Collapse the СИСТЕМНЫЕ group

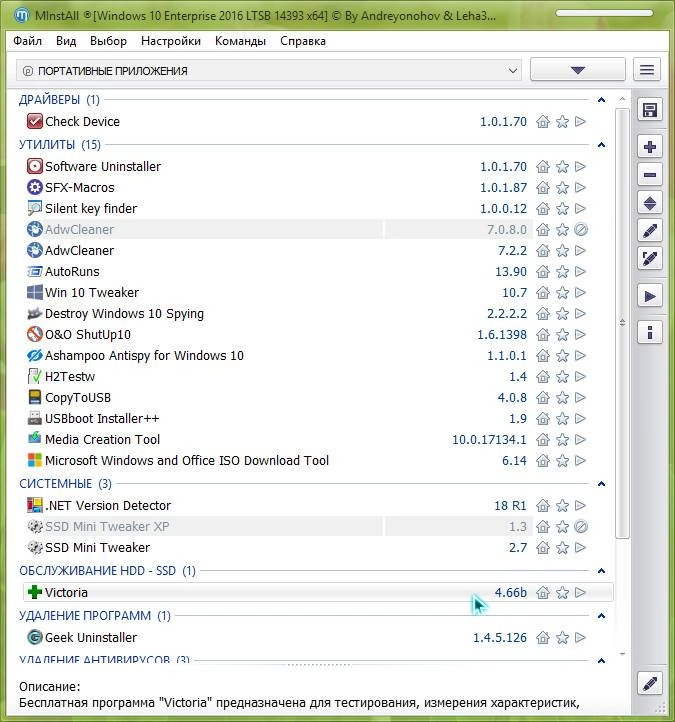[x=601, y=484]
